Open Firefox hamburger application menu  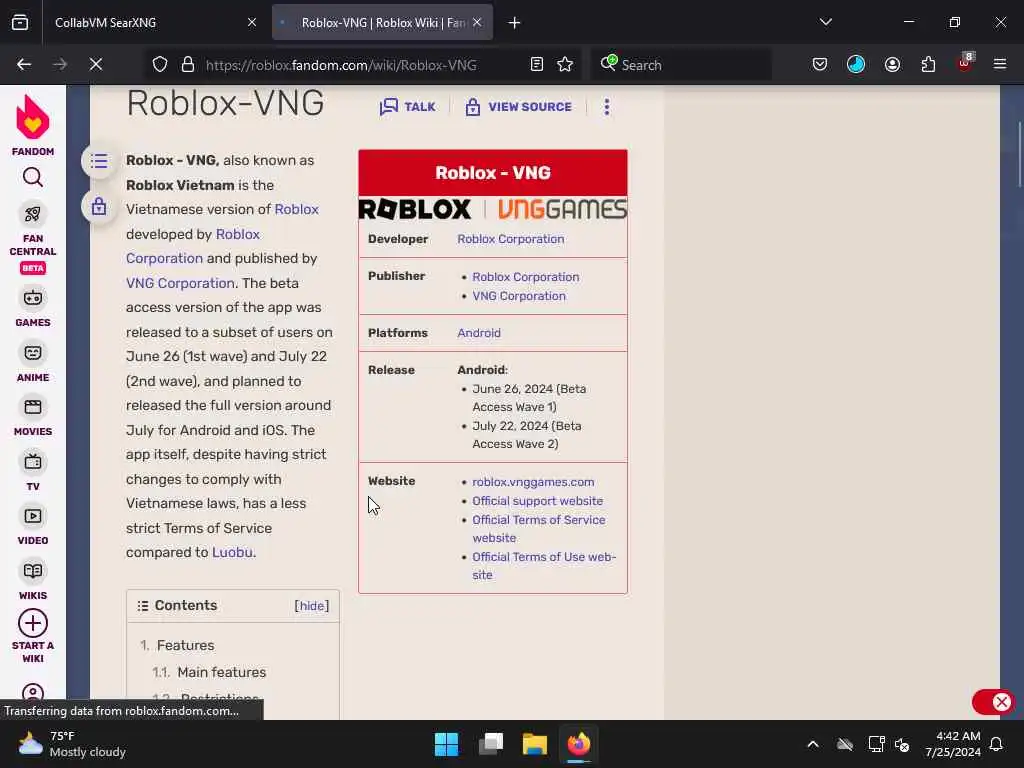pos(1000,64)
